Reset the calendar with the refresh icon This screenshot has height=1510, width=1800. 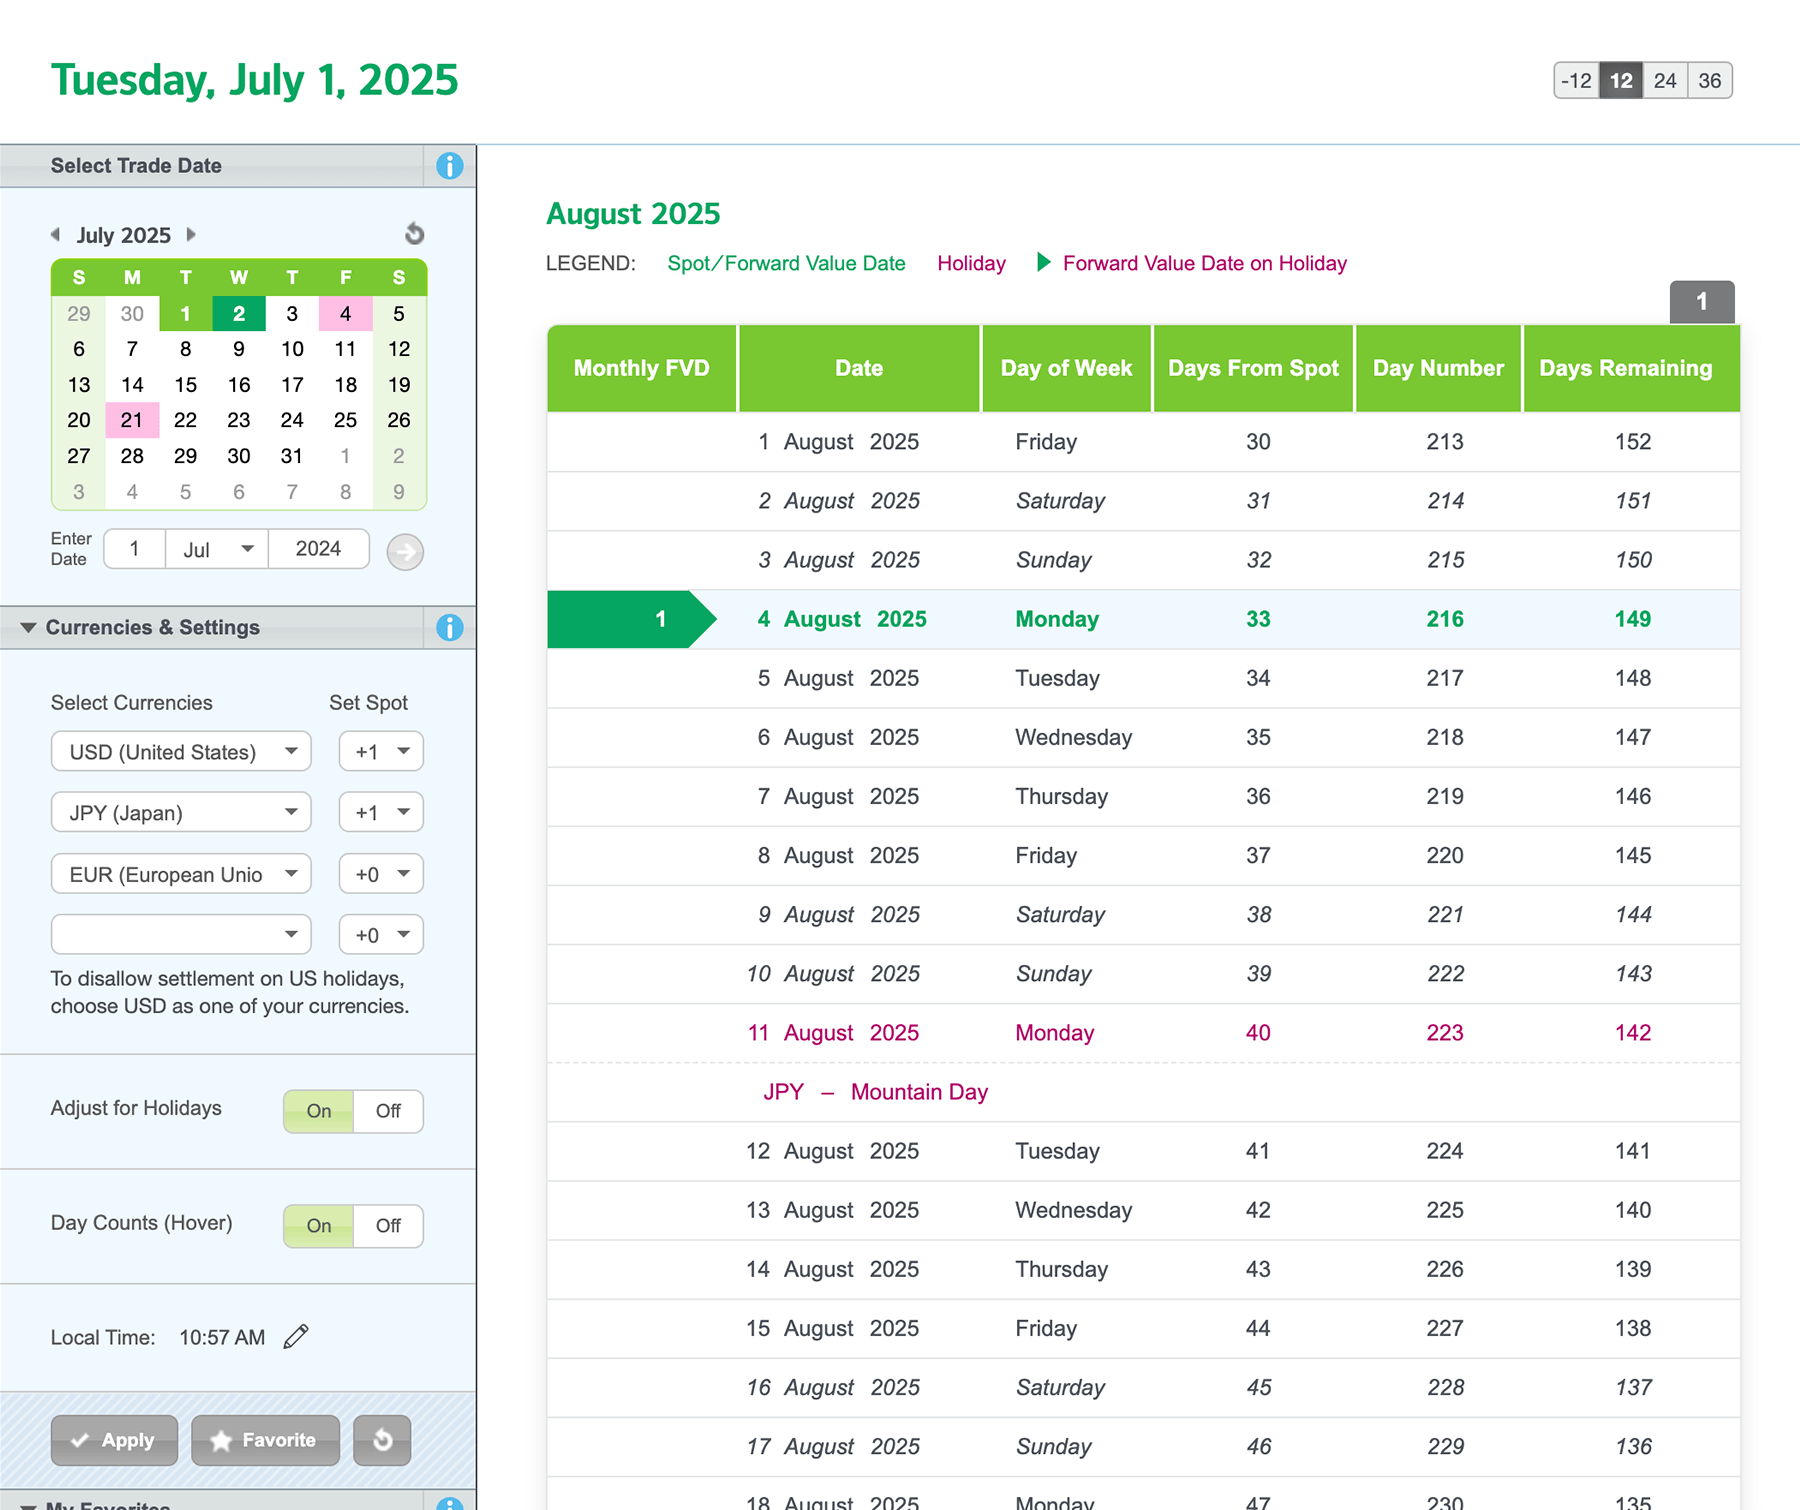coord(414,234)
